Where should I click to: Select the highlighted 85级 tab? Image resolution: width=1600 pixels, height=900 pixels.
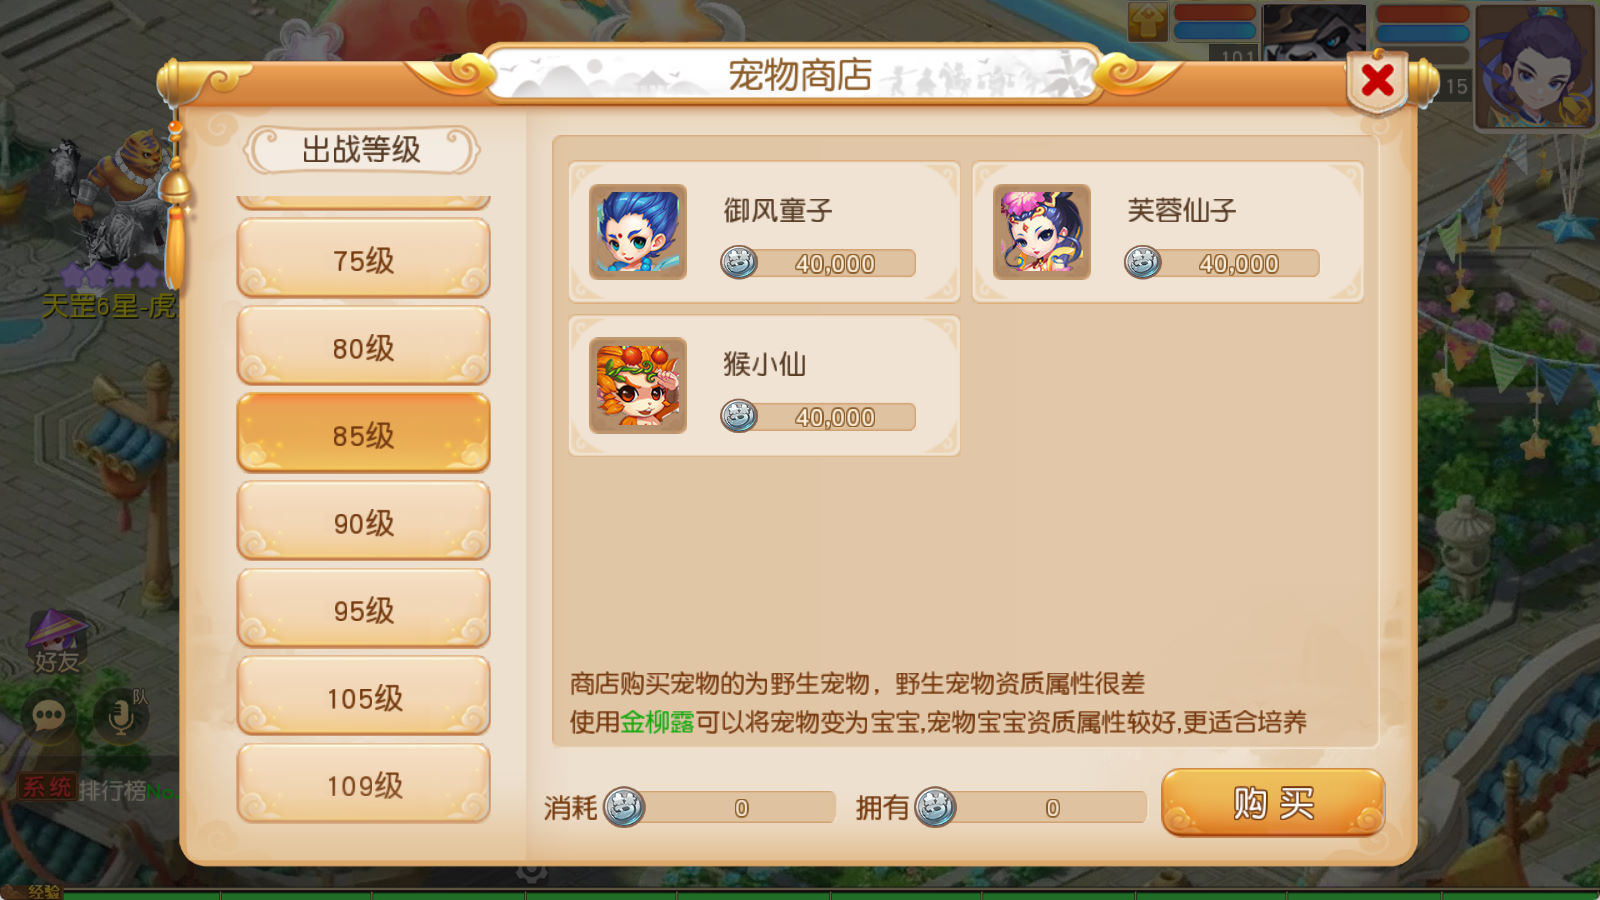click(x=363, y=434)
